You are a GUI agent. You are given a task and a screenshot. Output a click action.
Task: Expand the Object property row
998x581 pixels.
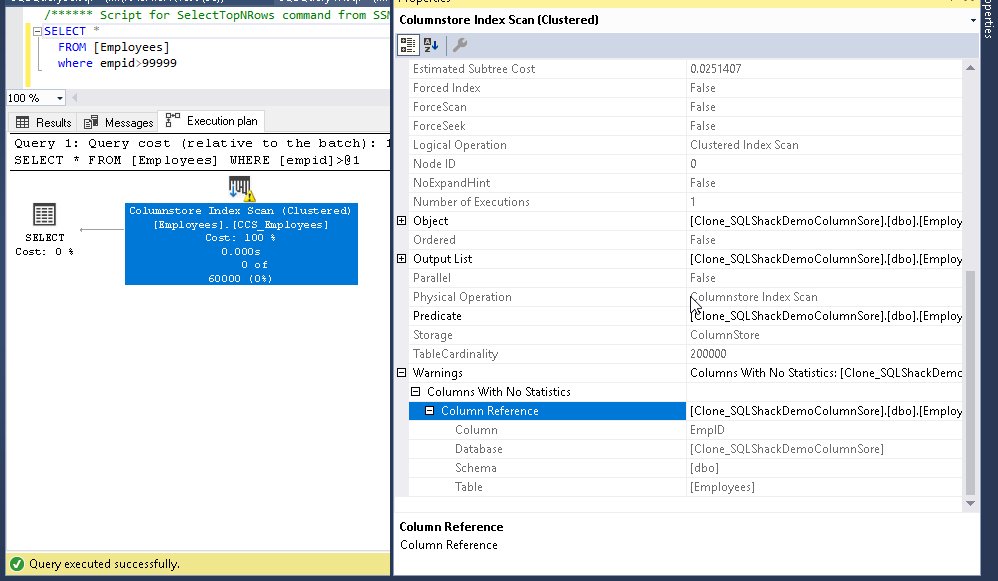(x=402, y=221)
